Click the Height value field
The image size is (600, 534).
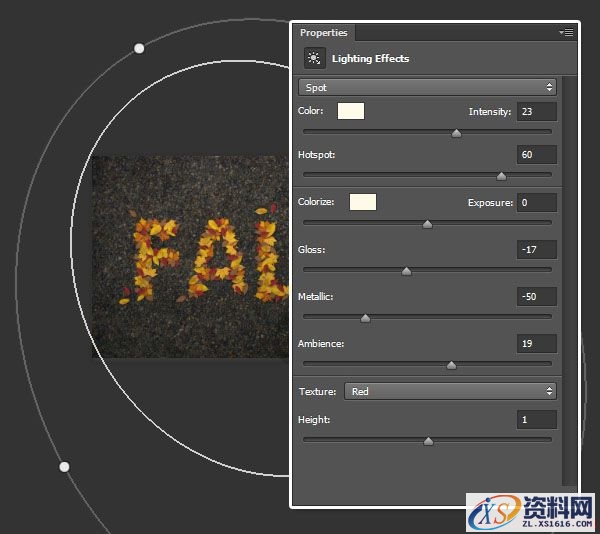tap(537, 419)
